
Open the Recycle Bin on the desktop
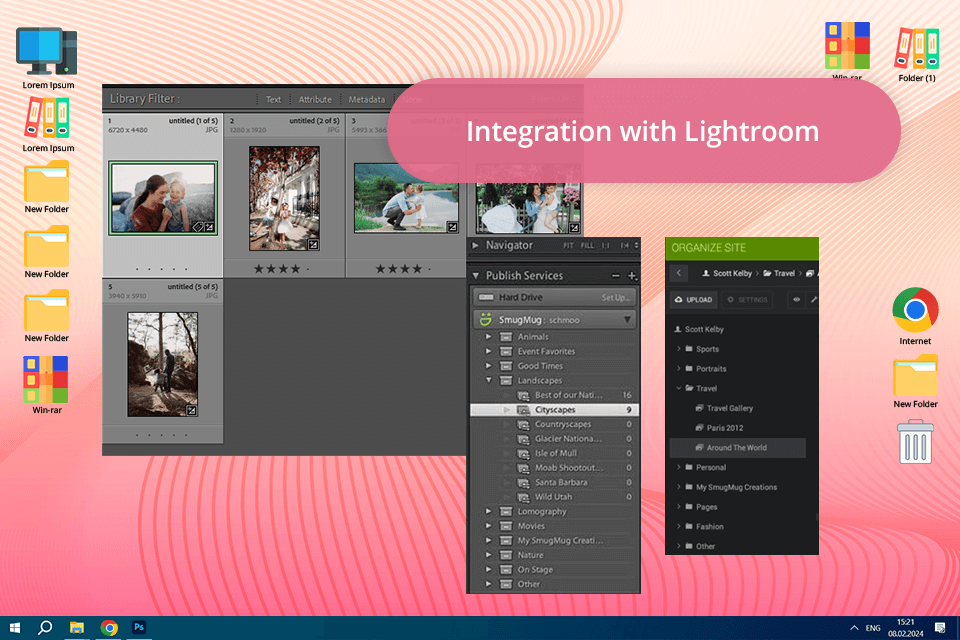(x=915, y=442)
